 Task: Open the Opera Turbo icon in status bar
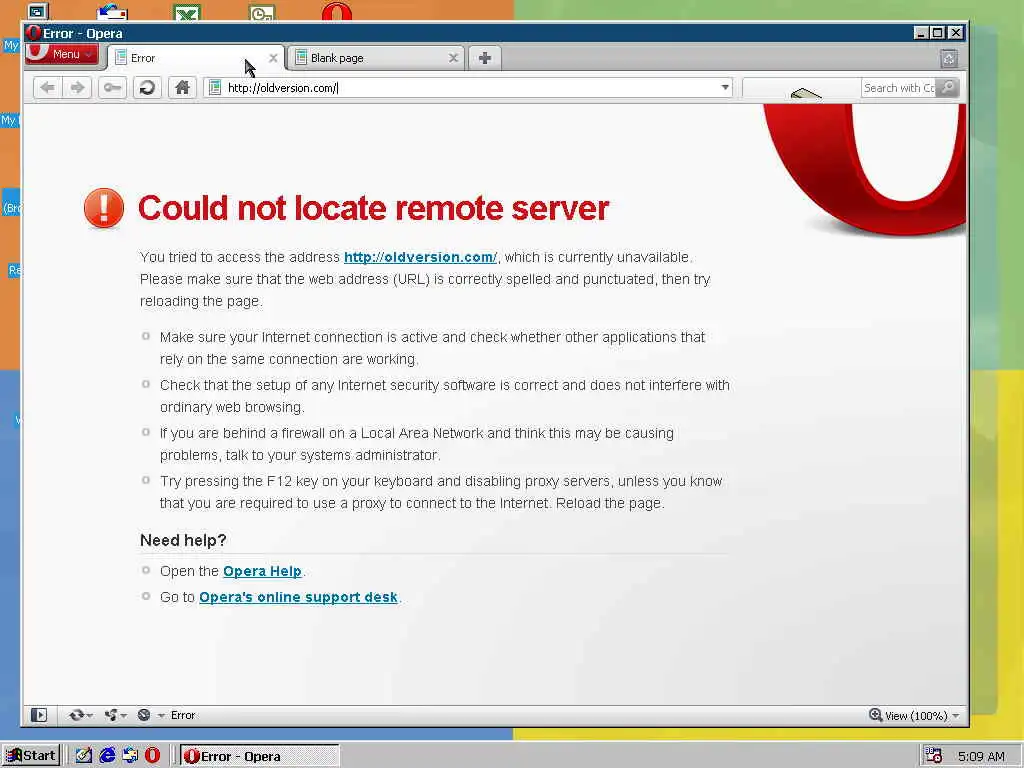click(x=144, y=715)
